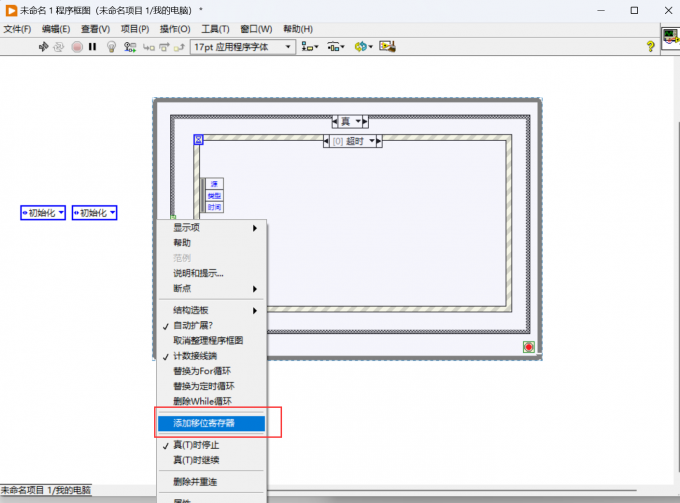Click the Run VI arrow icon
680x503 pixels.
click(x=43, y=46)
